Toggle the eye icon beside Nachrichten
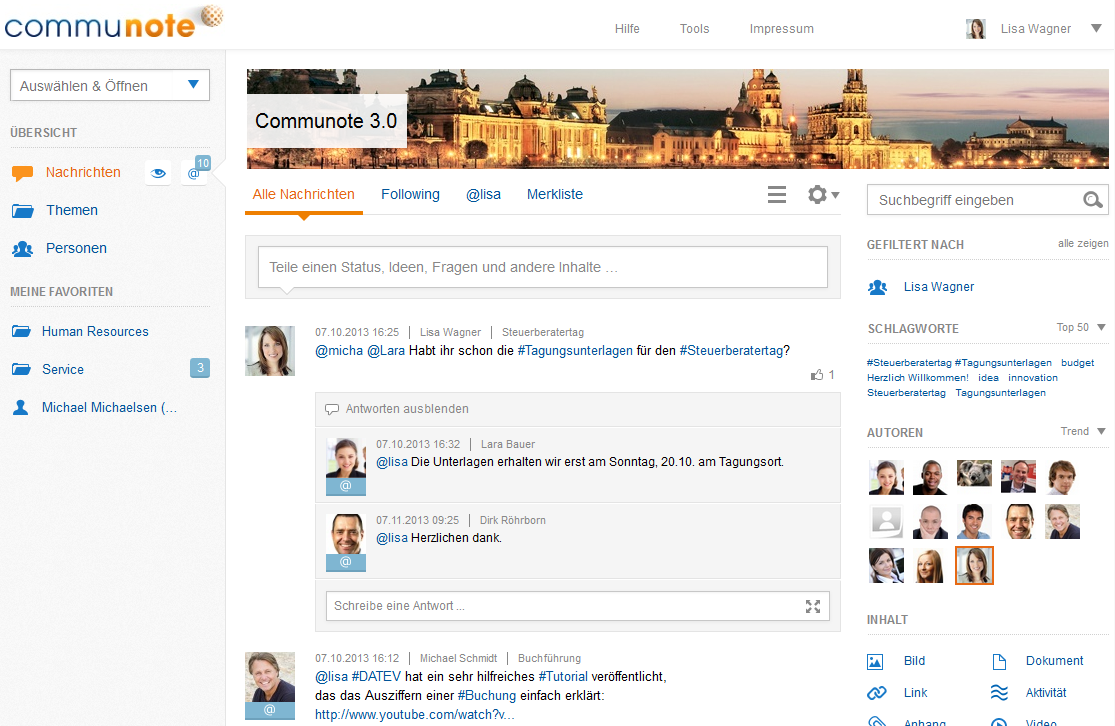 click(158, 173)
